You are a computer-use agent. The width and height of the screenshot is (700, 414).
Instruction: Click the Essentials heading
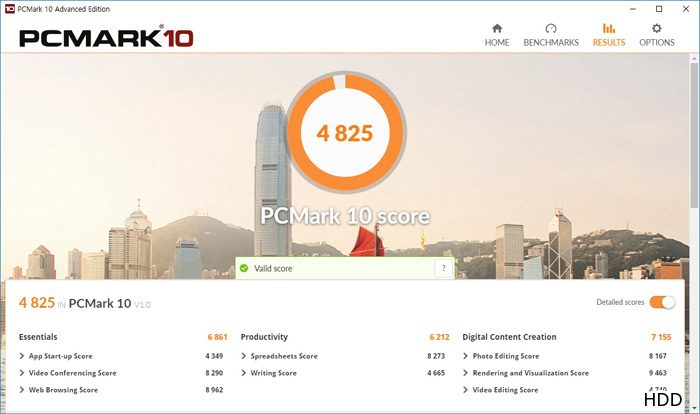[x=38, y=337]
